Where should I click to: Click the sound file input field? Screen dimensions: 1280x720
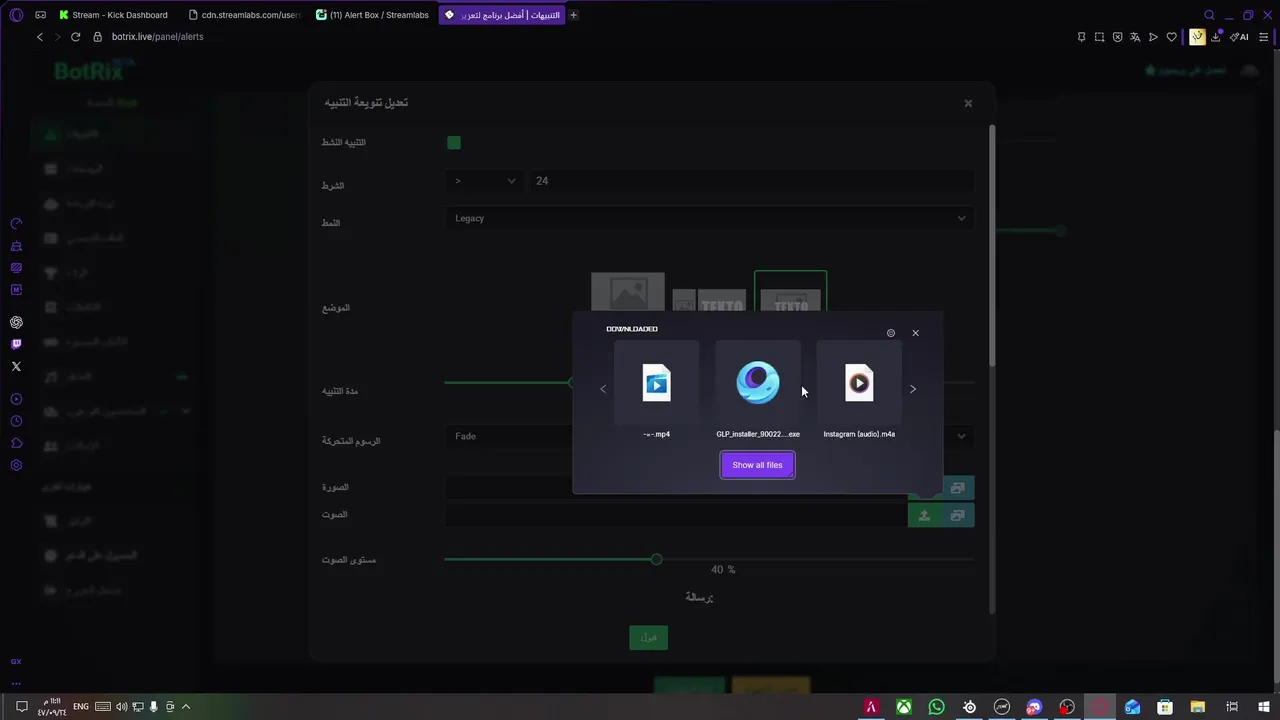click(x=676, y=514)
